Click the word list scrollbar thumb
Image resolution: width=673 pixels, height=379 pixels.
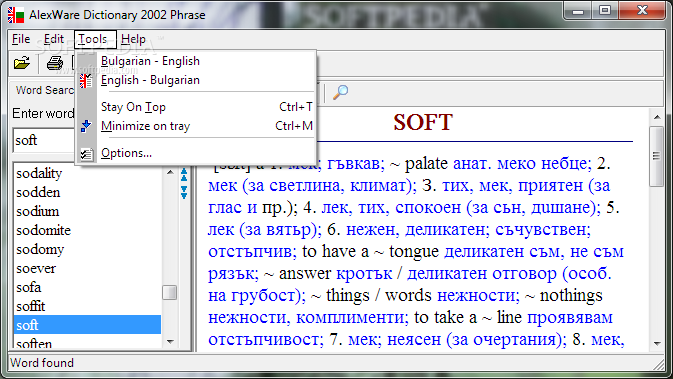[170, 293]
